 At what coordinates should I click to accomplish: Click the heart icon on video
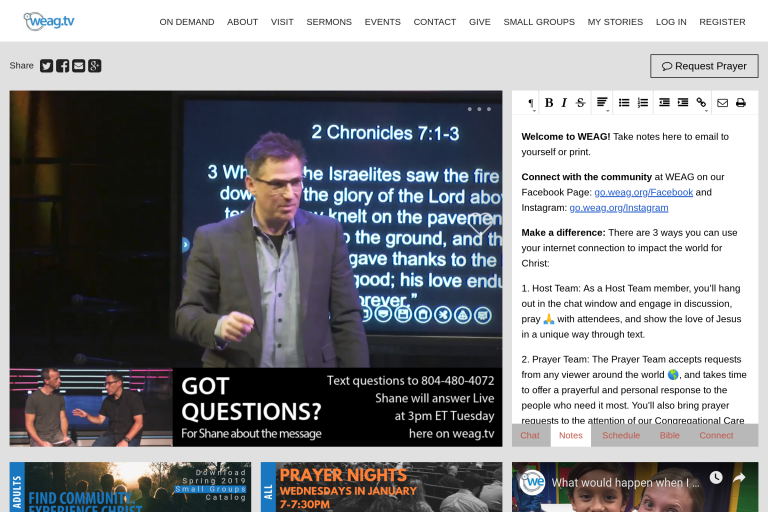[480, 223]
